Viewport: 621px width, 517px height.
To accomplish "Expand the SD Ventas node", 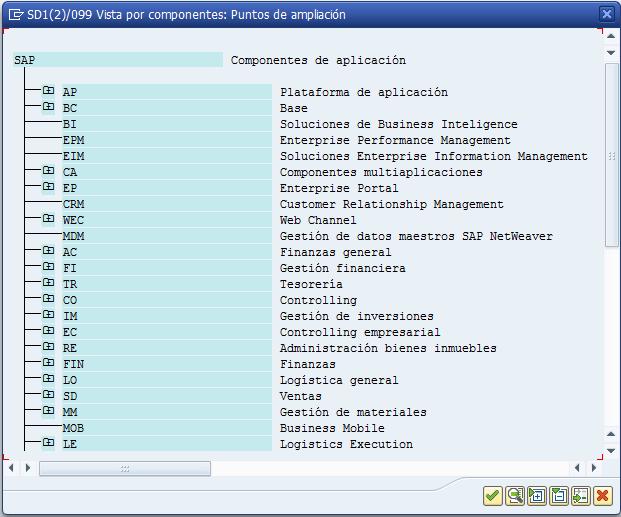I will pos(48,395).
